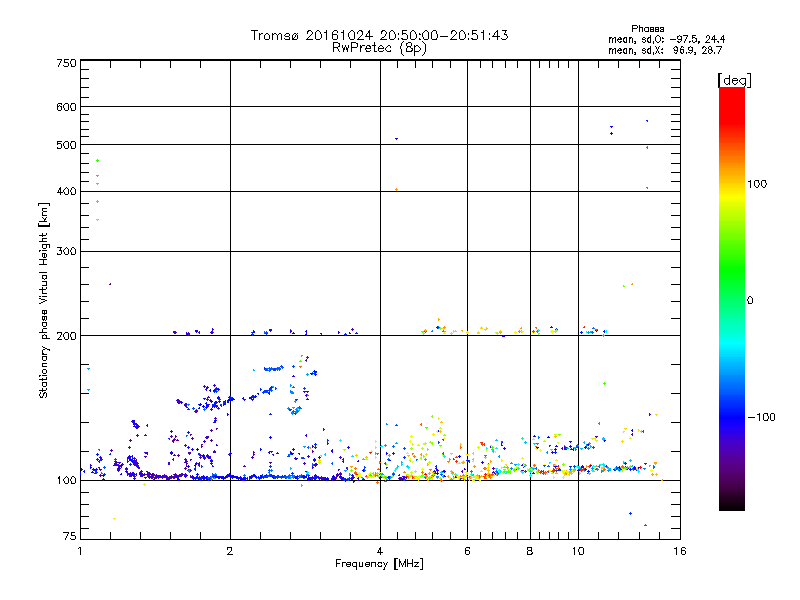
Task: Click the '75' height axis label
Action: (x=70, y=536)
